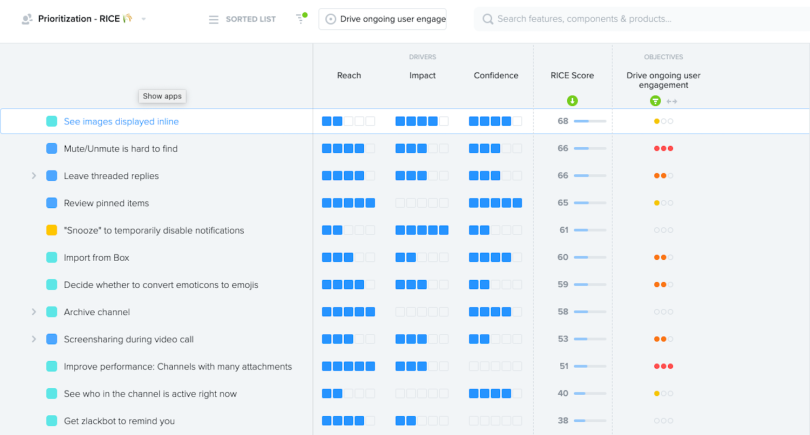
Task: Toggle objective dots for Get zlackbot to remind you
Action: click(x=663, y=421)
